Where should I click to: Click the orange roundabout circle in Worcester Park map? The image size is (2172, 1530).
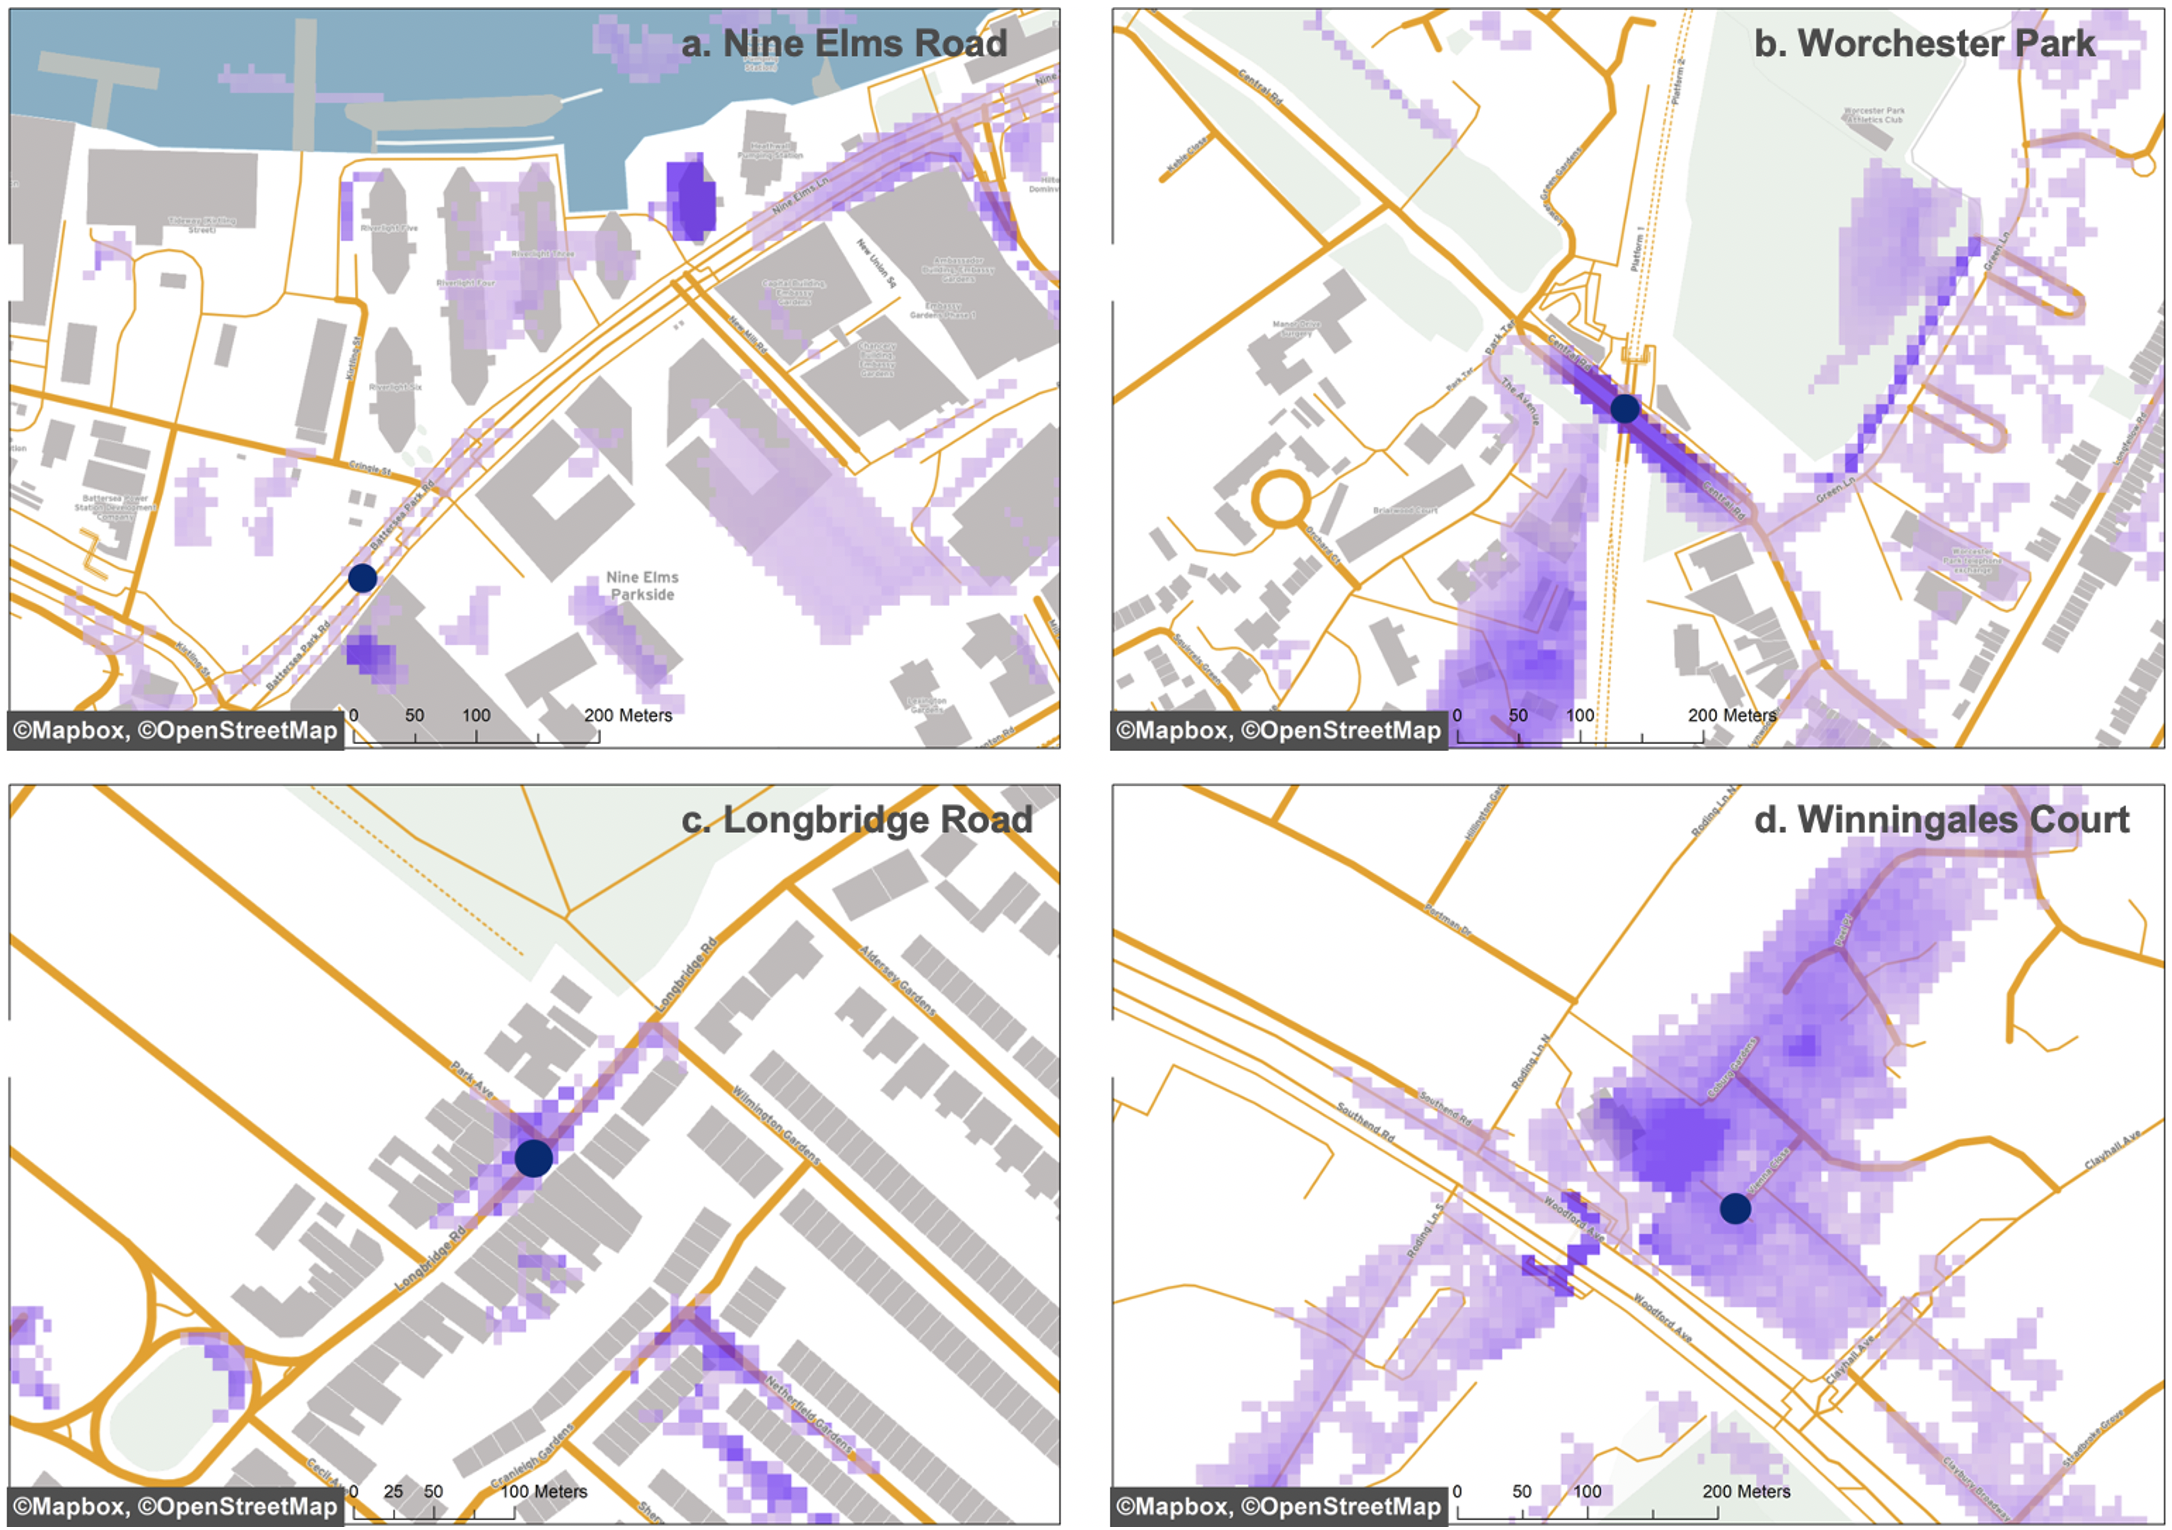click(1281, 499)
